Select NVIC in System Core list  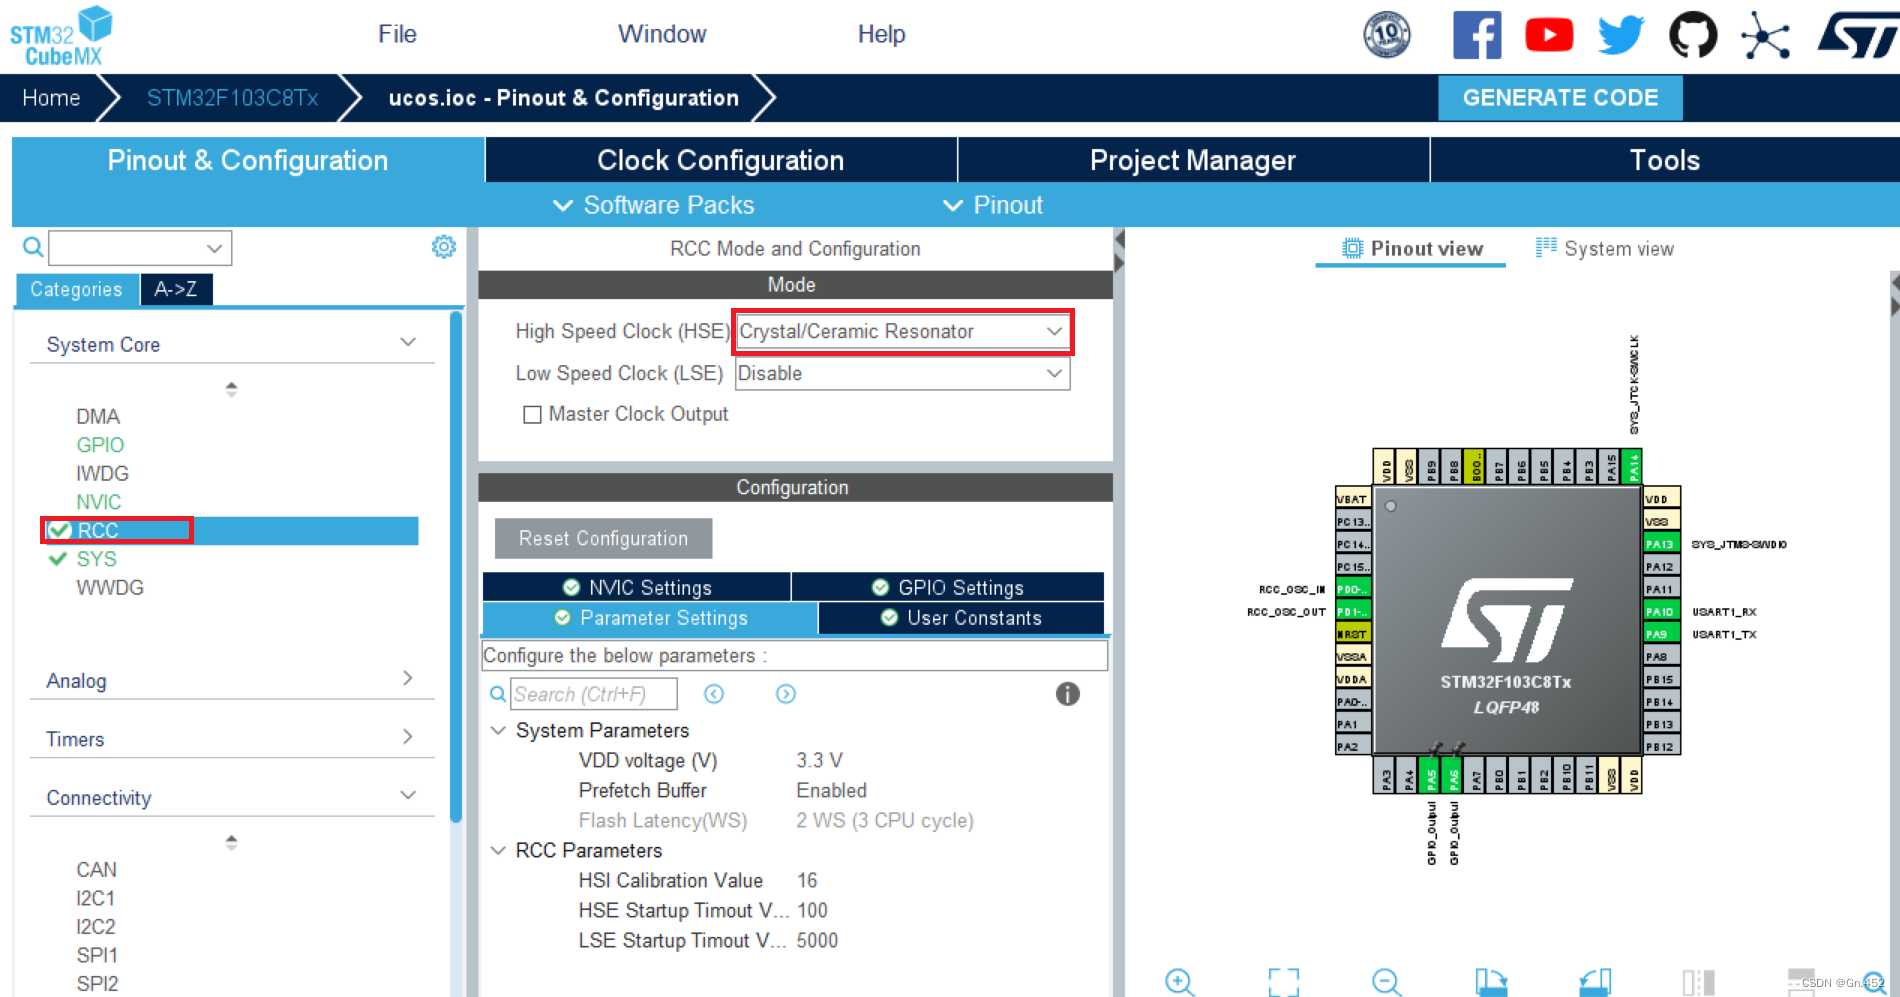pyautogui.click(x=98, y=502)
